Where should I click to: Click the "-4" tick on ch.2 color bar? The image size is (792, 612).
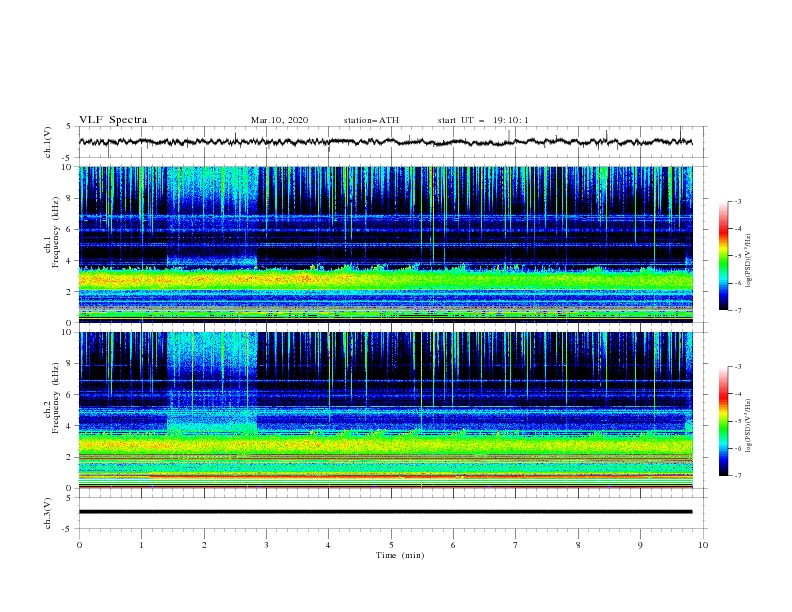[x=737, y=394]
